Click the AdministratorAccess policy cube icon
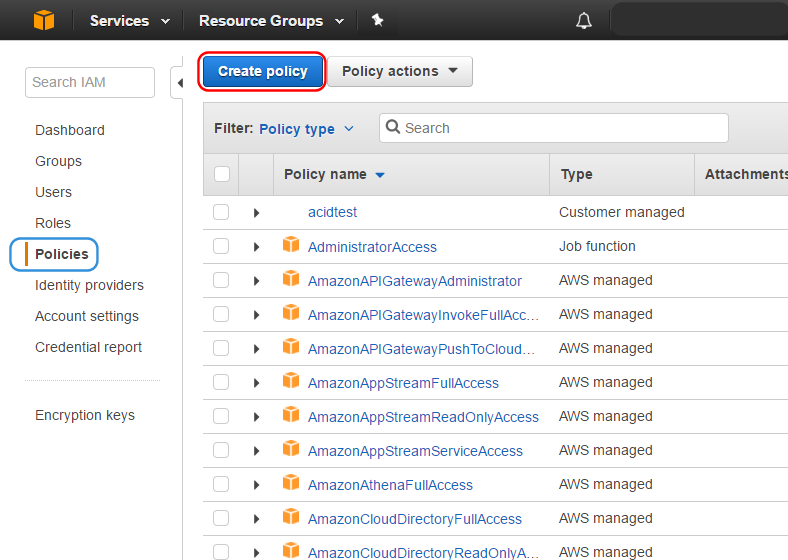788x560 pixels. 291,245
